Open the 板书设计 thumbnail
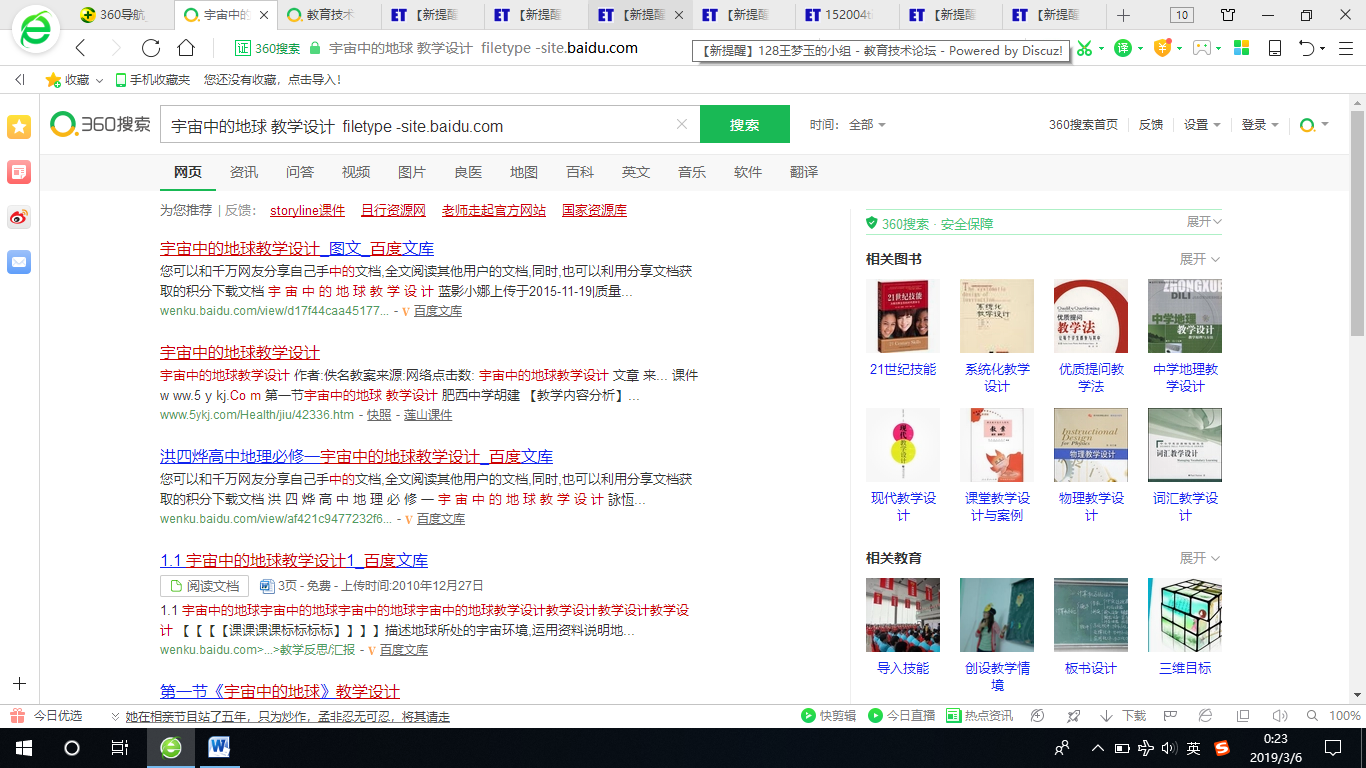This screenshot has width=1366, height=768. click(x=1091, y=615)
